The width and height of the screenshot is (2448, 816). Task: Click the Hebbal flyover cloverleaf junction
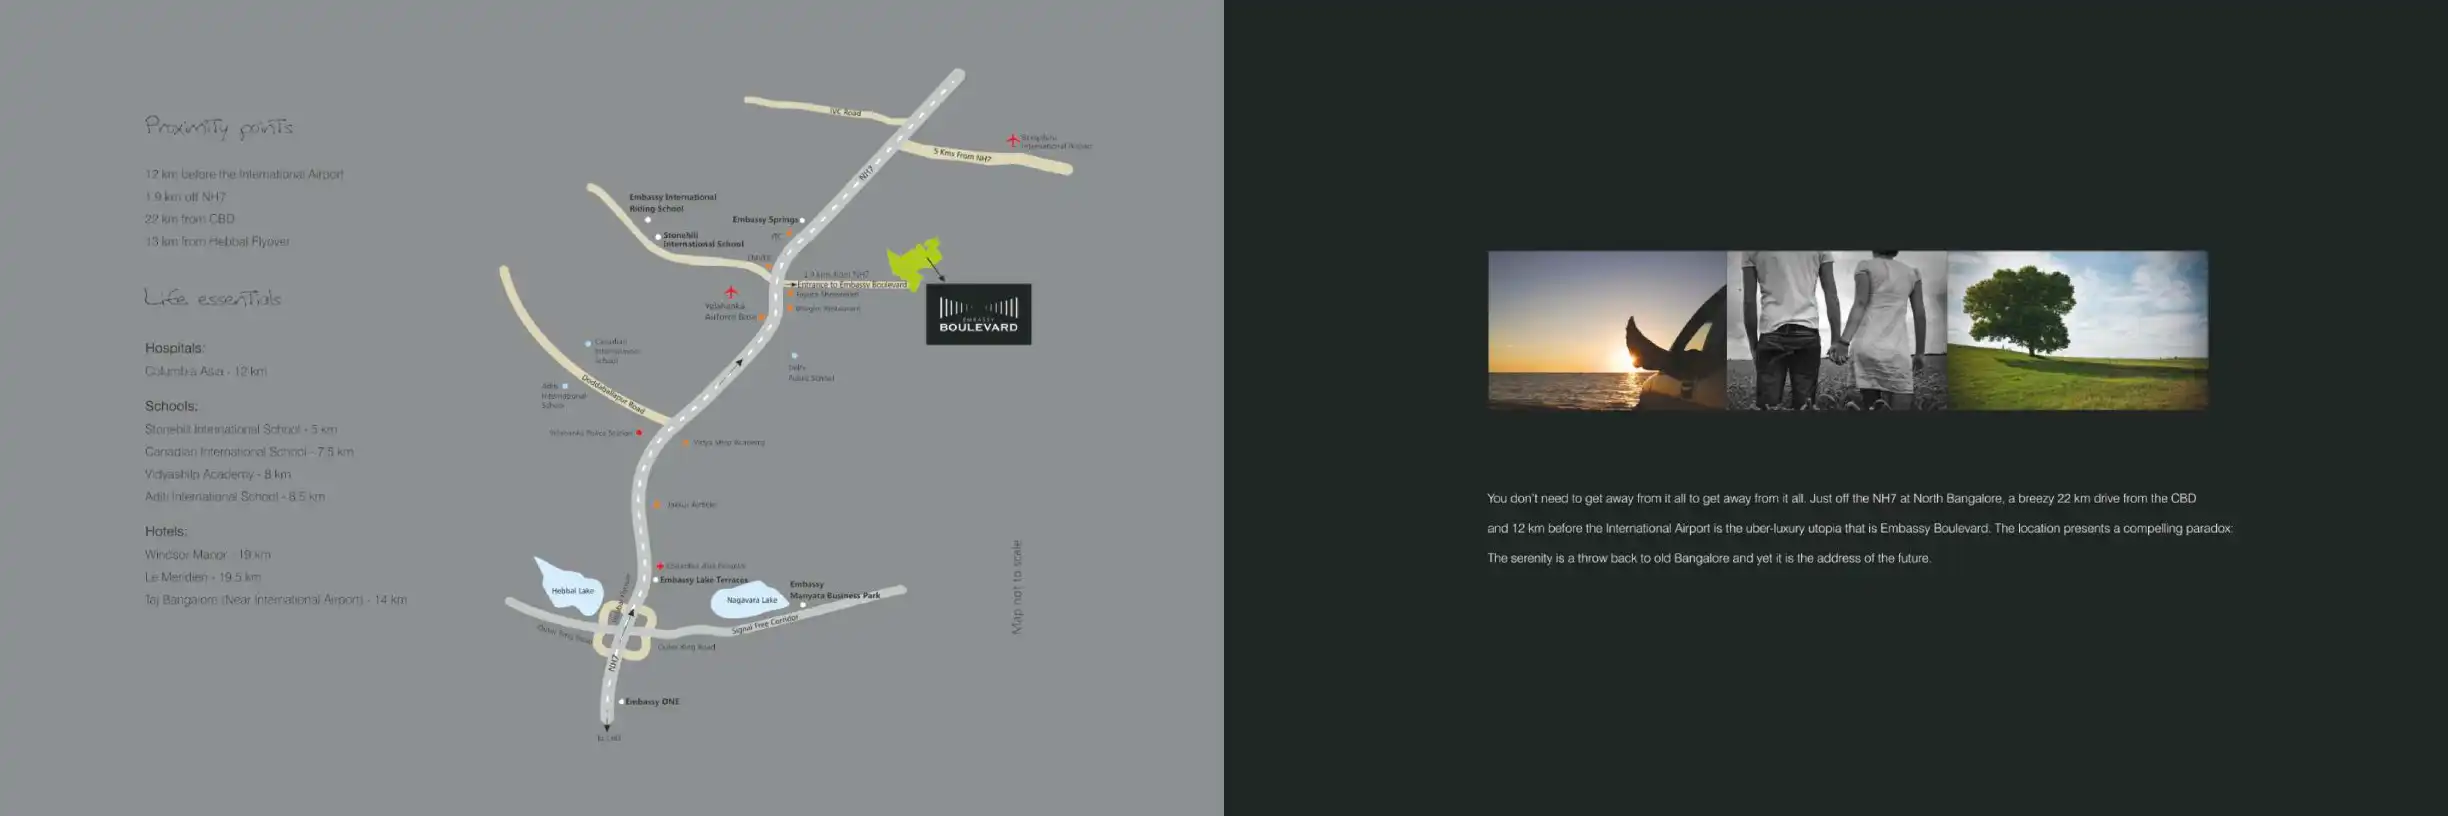626,632
